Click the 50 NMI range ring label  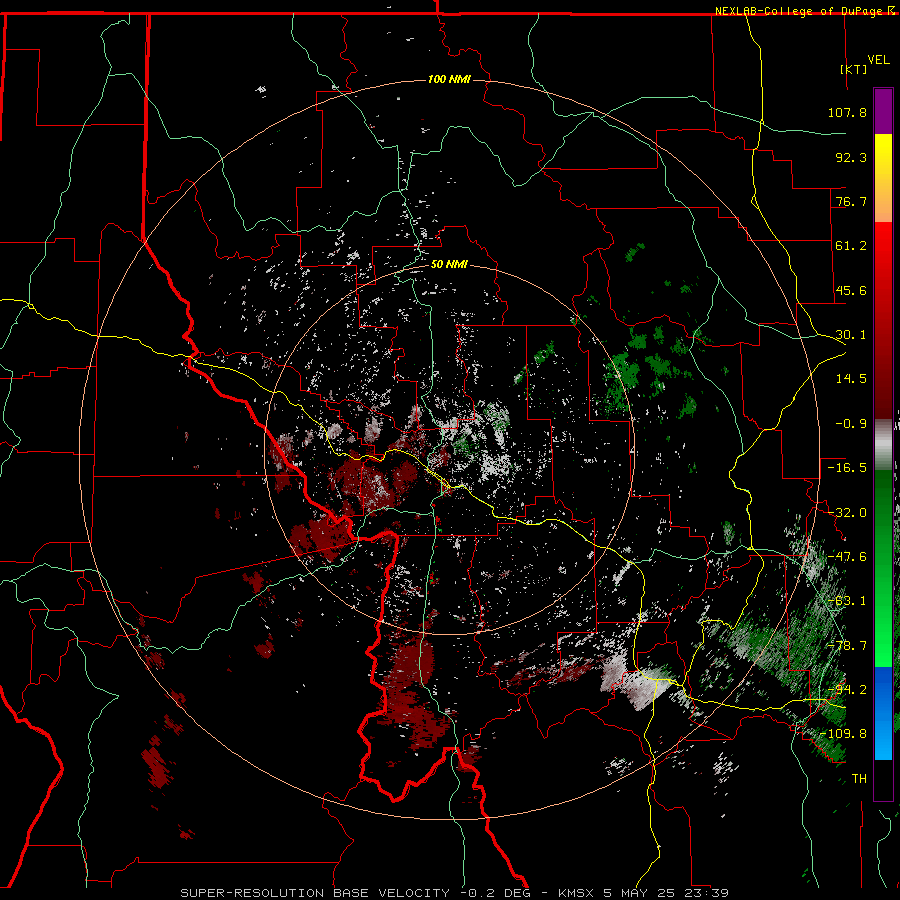click(449, 264)
